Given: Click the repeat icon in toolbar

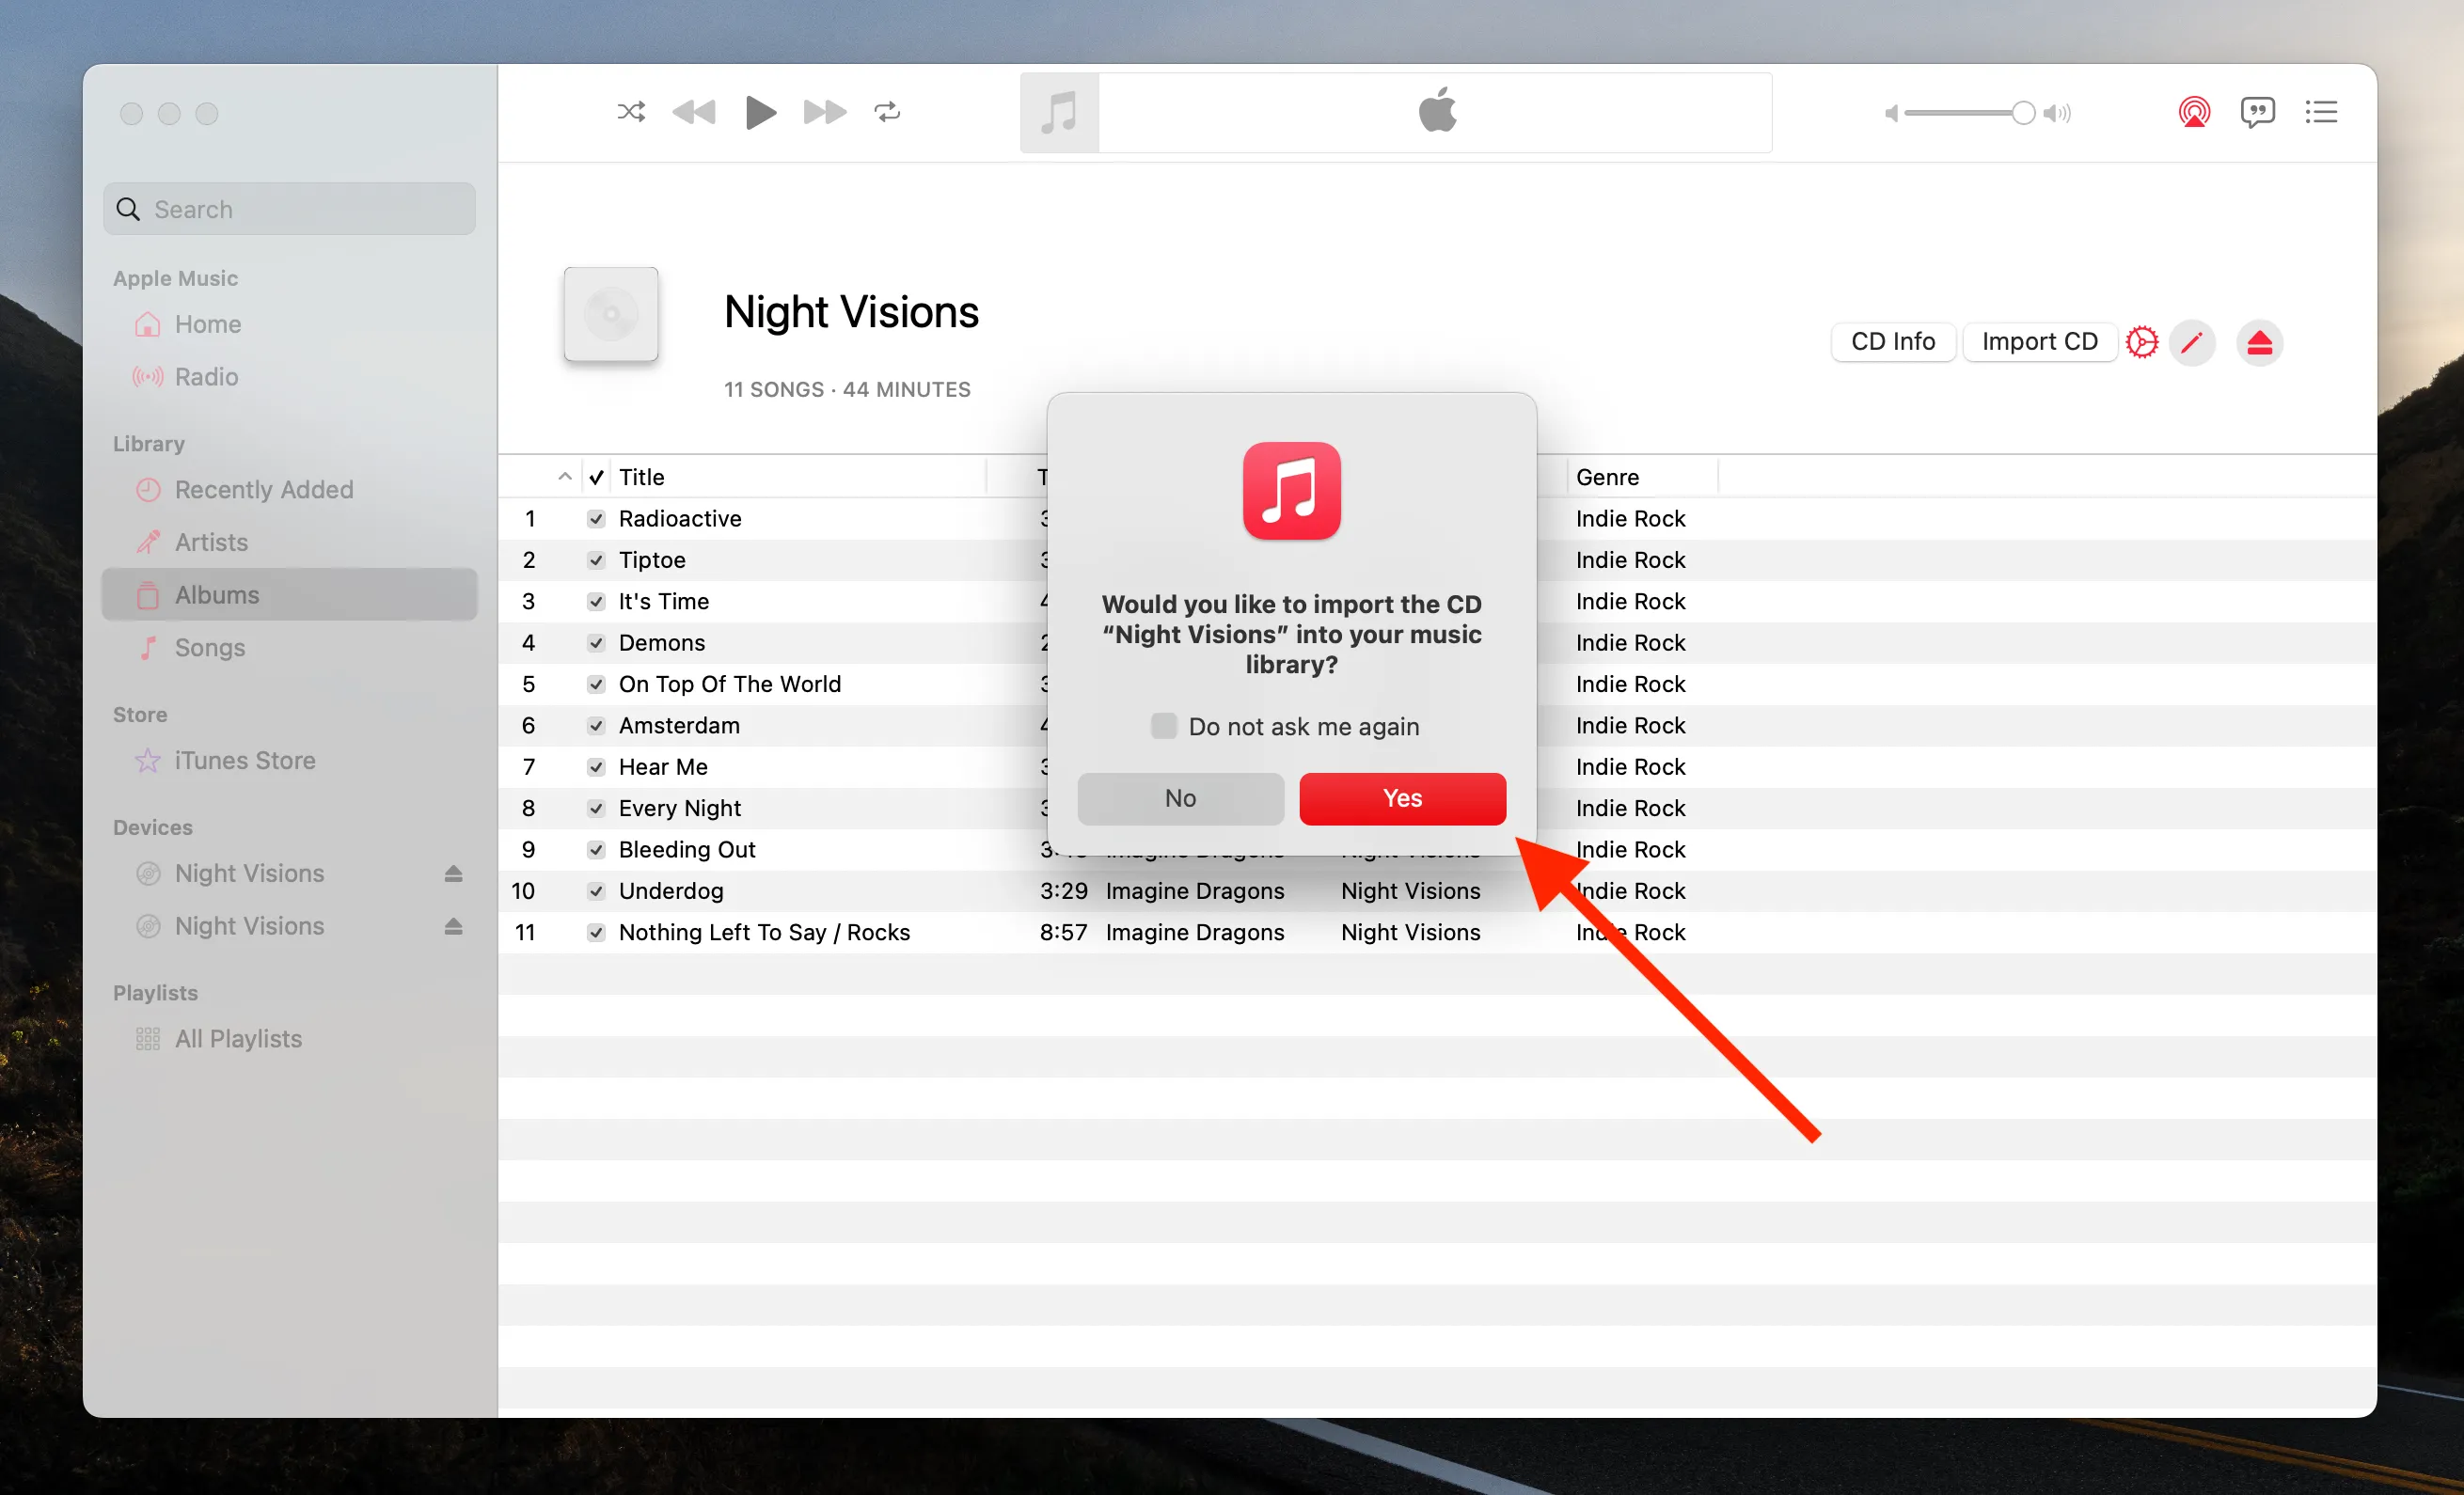Looking at the screenshot, I should 887,112.
